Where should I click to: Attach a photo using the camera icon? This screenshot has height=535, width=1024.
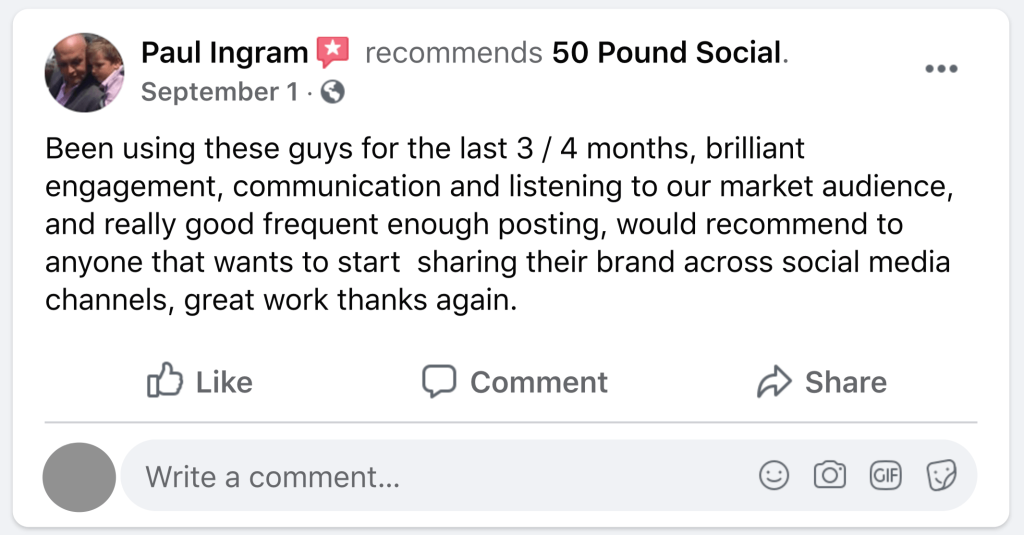tap(829, 476)
